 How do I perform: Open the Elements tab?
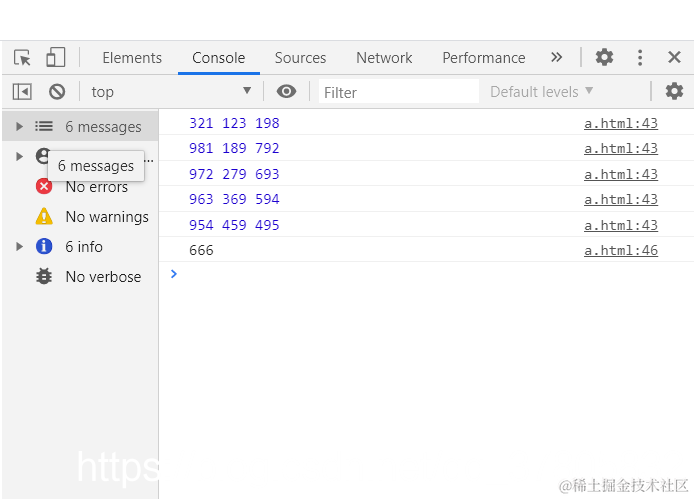132,58
